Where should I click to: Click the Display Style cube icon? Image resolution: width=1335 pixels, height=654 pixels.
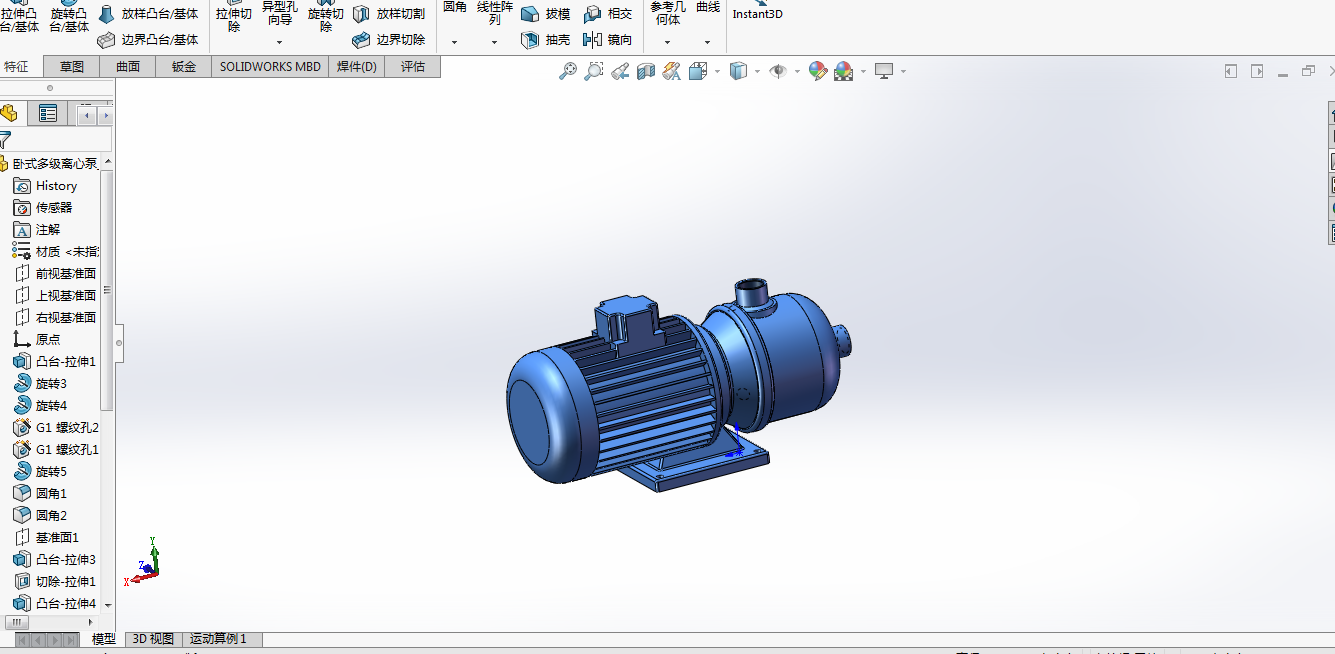coord(739,71)
